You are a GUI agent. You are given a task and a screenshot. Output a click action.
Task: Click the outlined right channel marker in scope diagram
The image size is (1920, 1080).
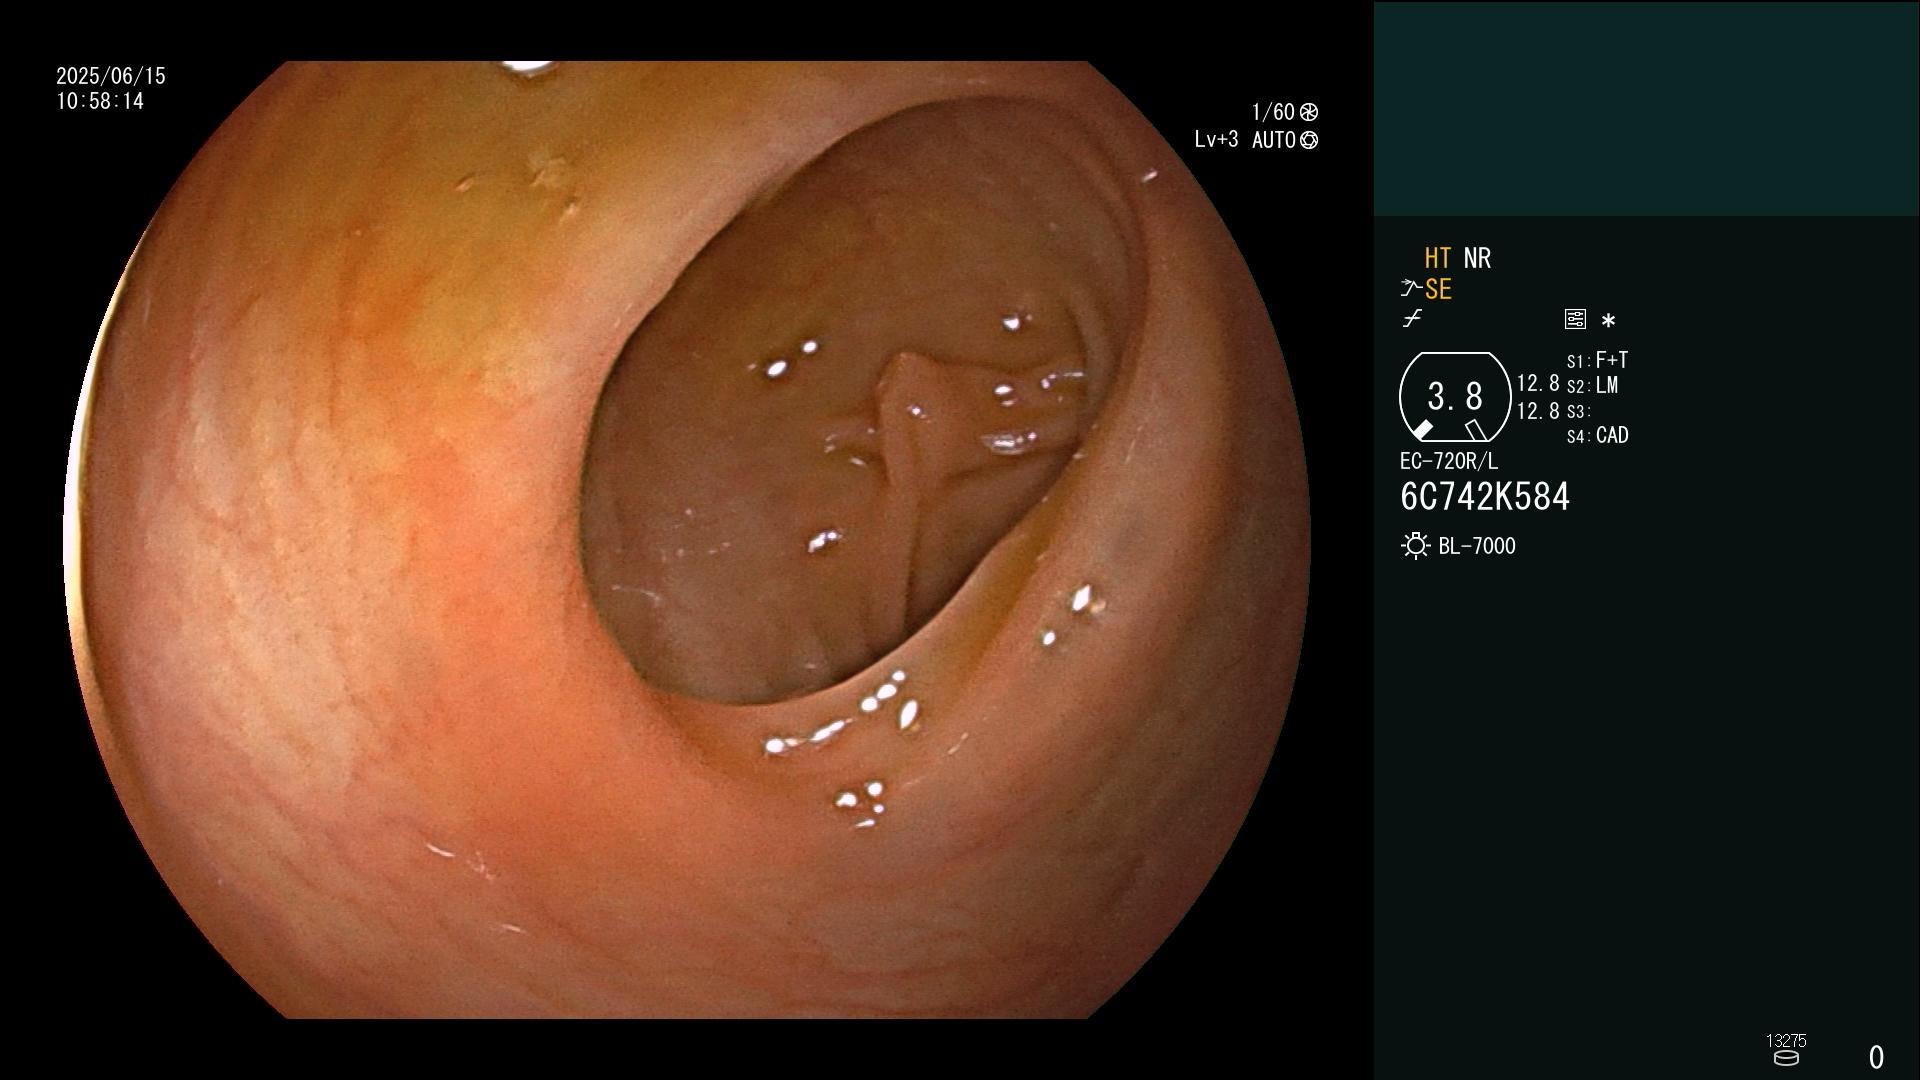(1476, 430)
